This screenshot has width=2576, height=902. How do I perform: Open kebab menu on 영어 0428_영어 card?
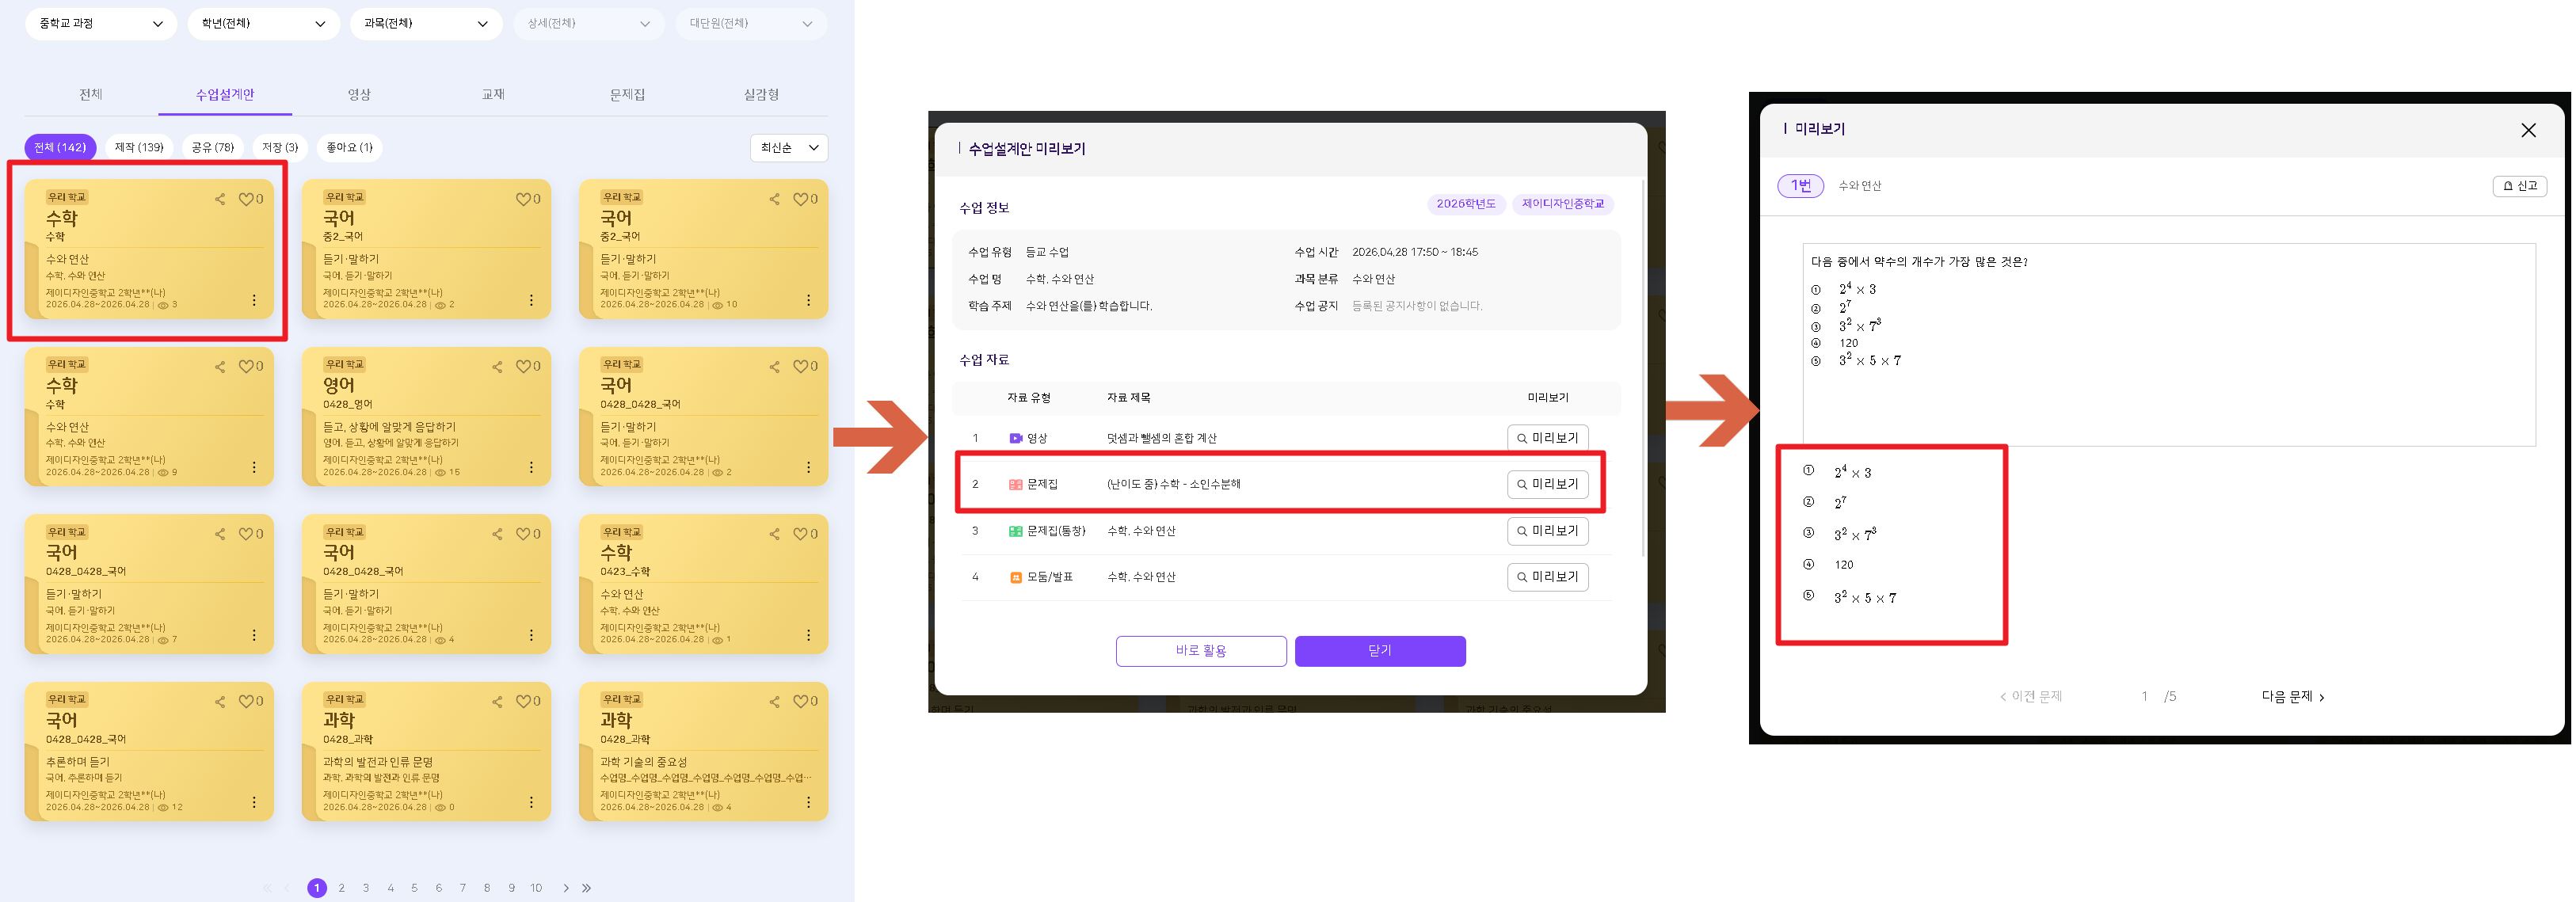tap(531, 467)
